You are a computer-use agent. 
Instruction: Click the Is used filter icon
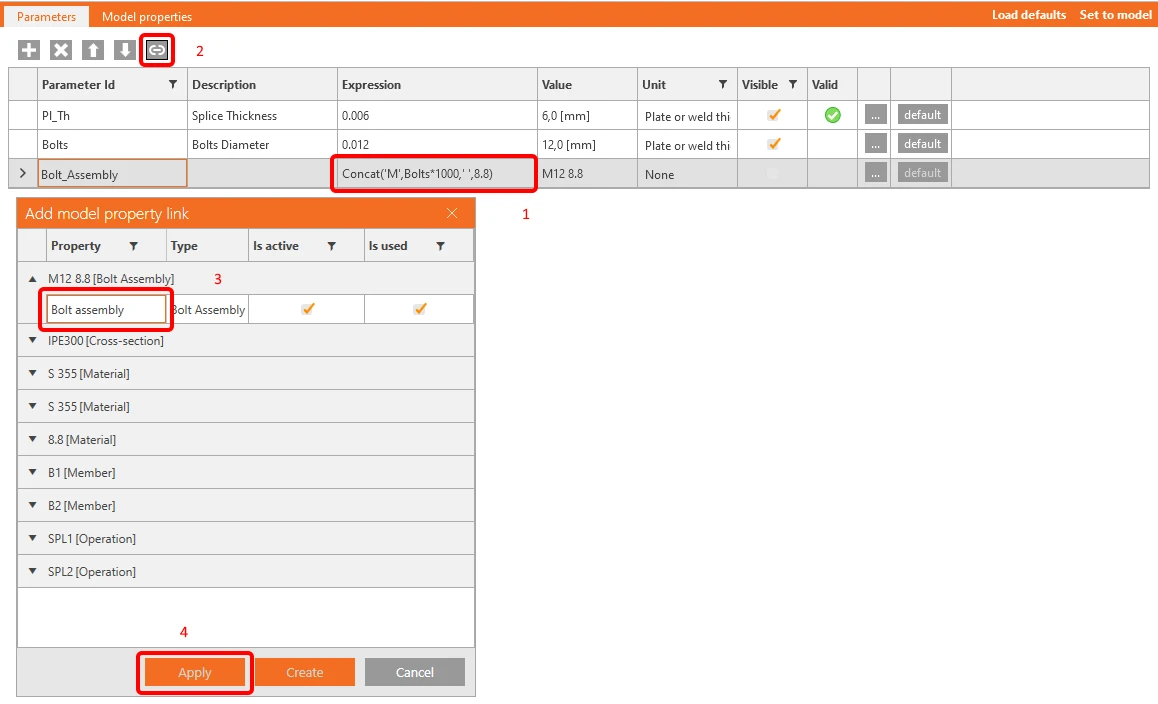tap(440, 246)
